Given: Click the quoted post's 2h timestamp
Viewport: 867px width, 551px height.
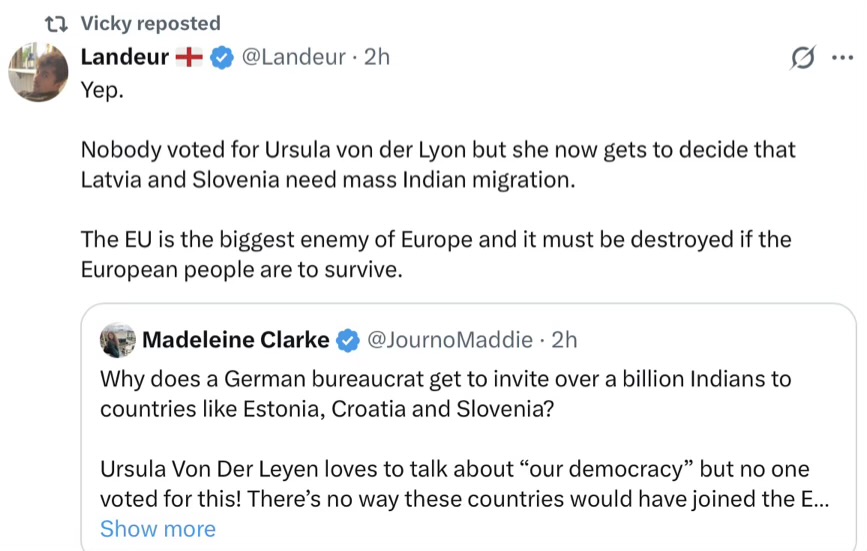Looking at the screenshot, I should pyautogui.click(x=565, y=340).
